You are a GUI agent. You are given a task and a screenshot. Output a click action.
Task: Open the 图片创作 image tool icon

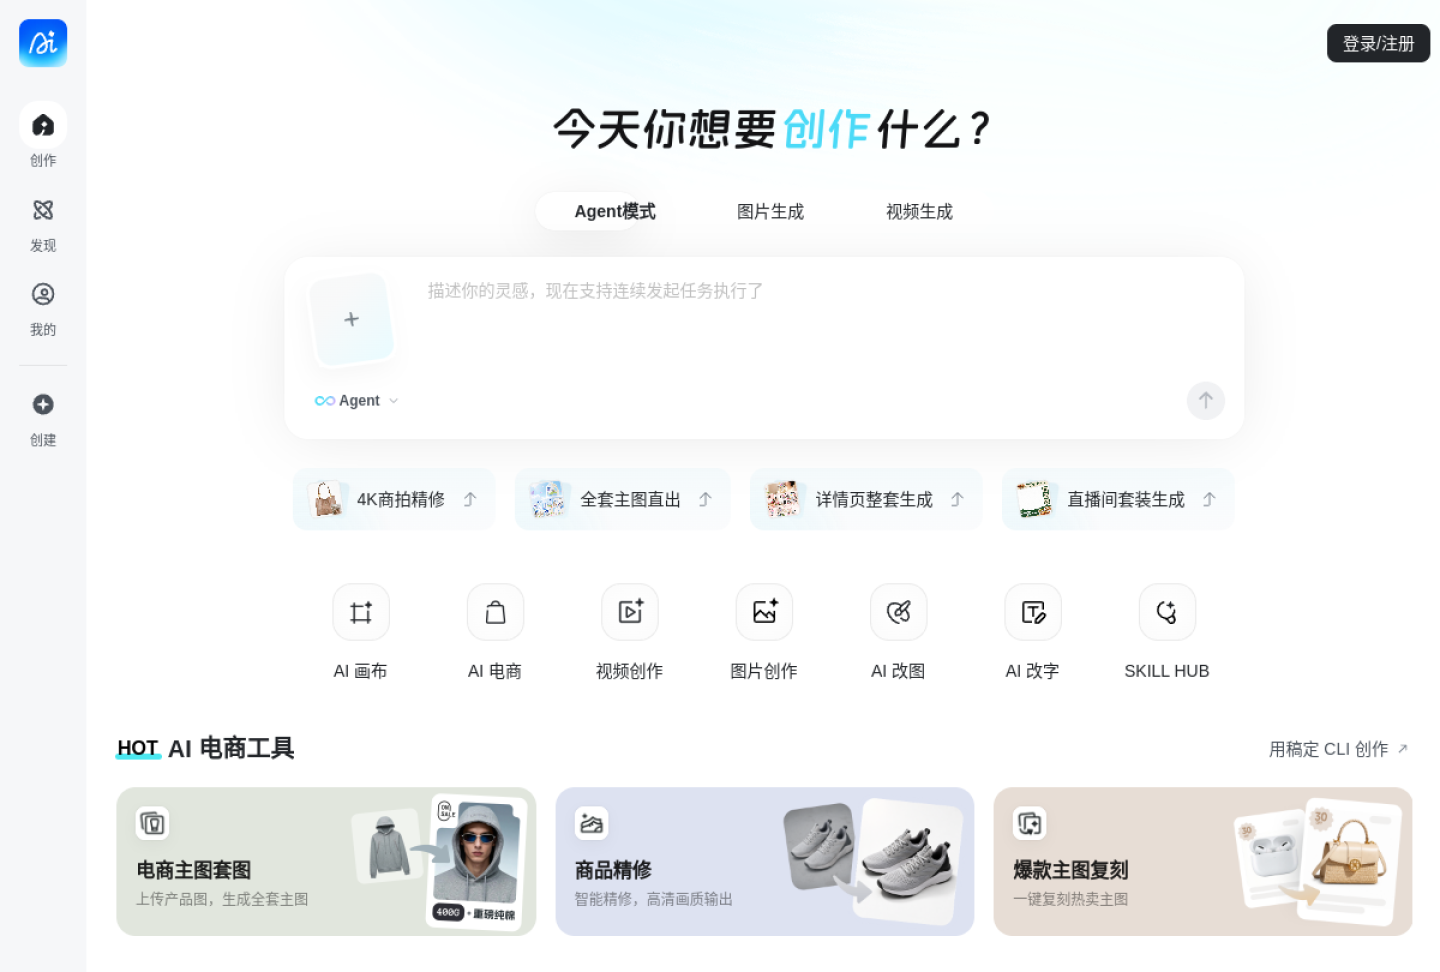click(764, 612)
